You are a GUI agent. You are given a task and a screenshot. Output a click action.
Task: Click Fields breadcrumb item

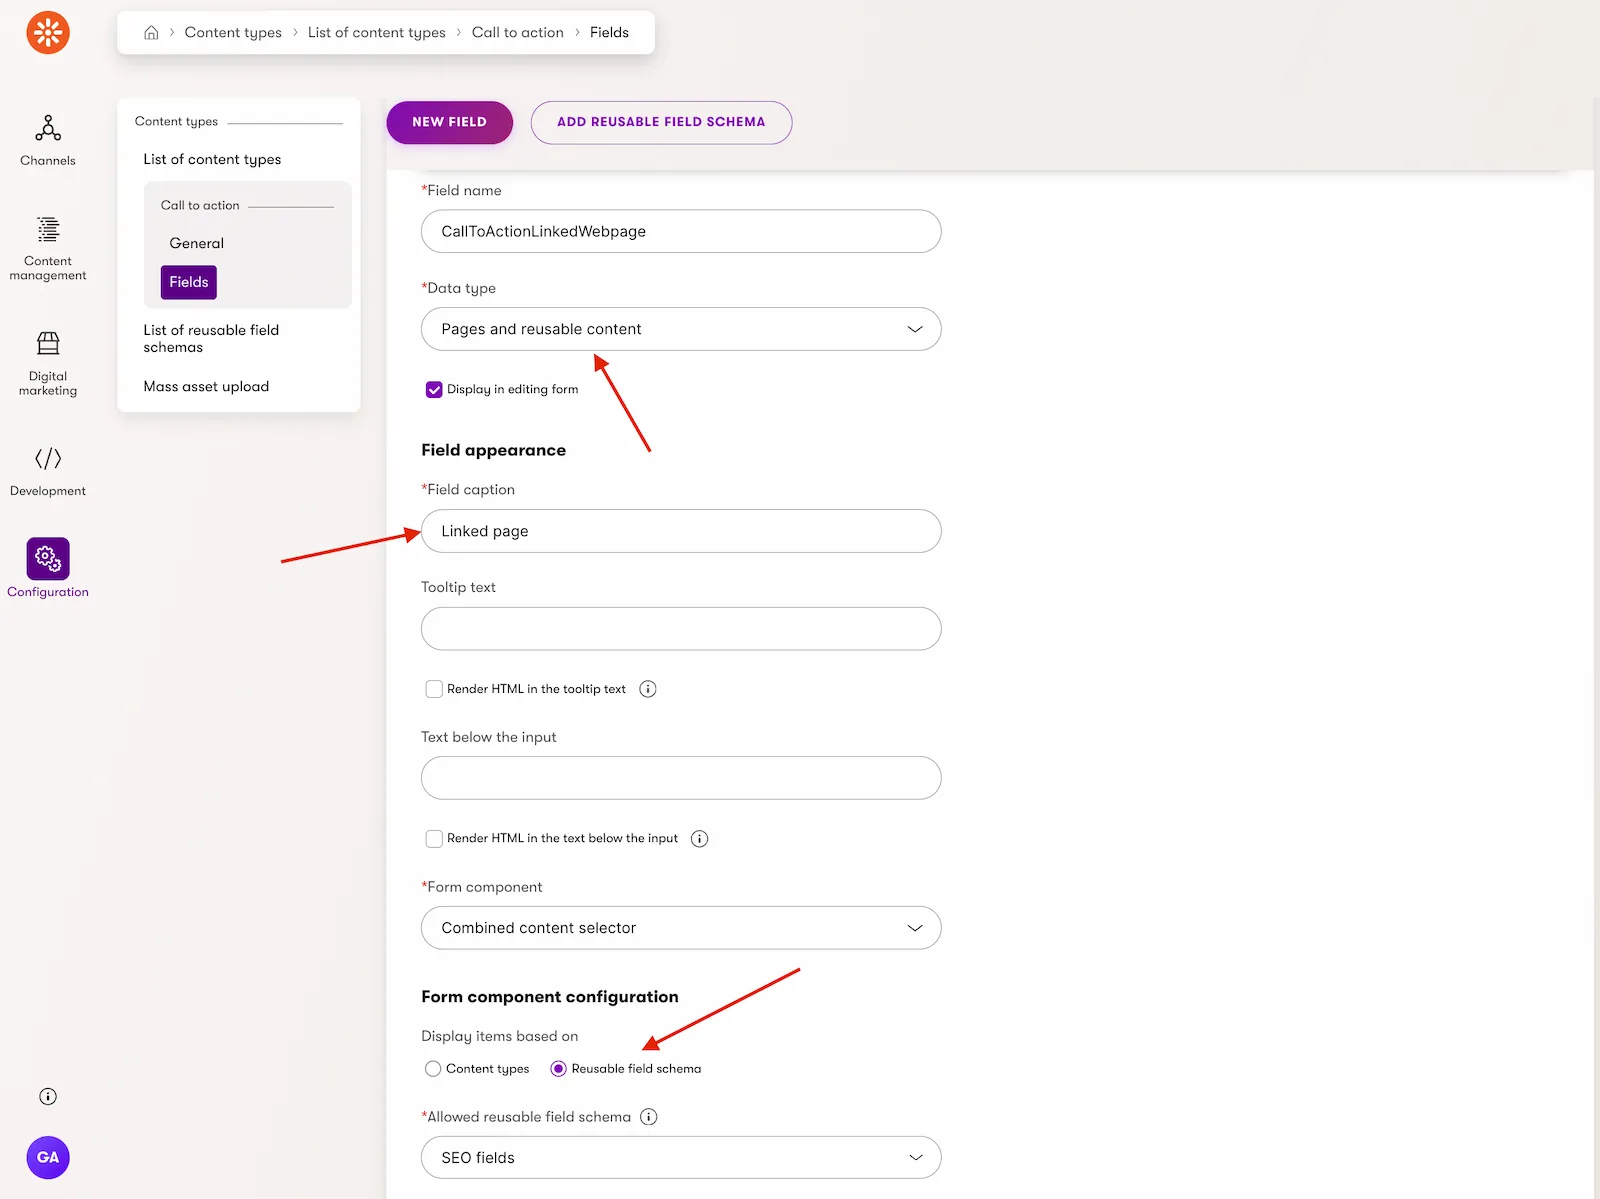tap(609, 32)
